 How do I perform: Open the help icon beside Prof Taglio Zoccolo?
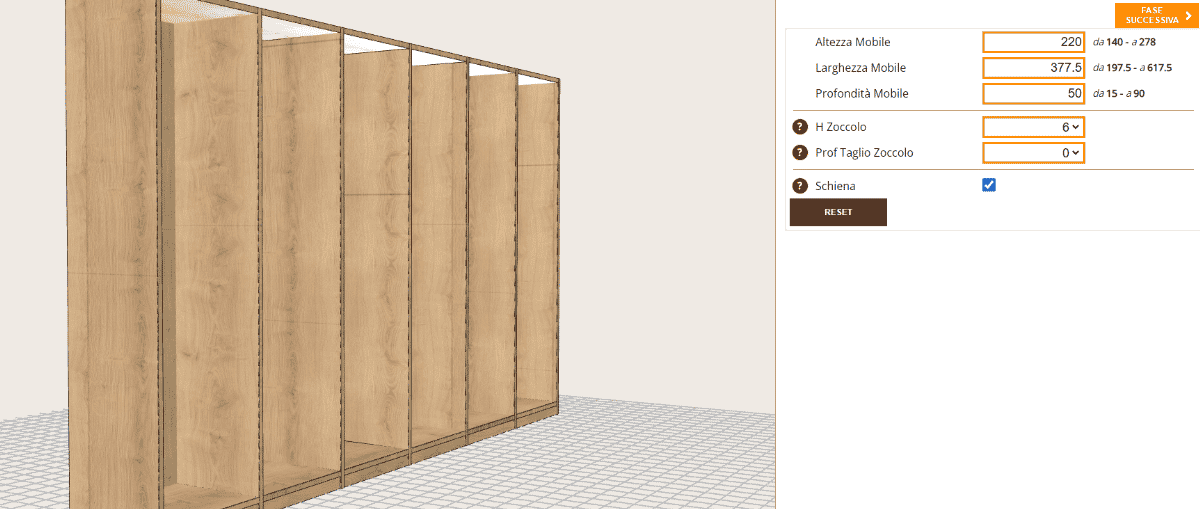(800, 153)
